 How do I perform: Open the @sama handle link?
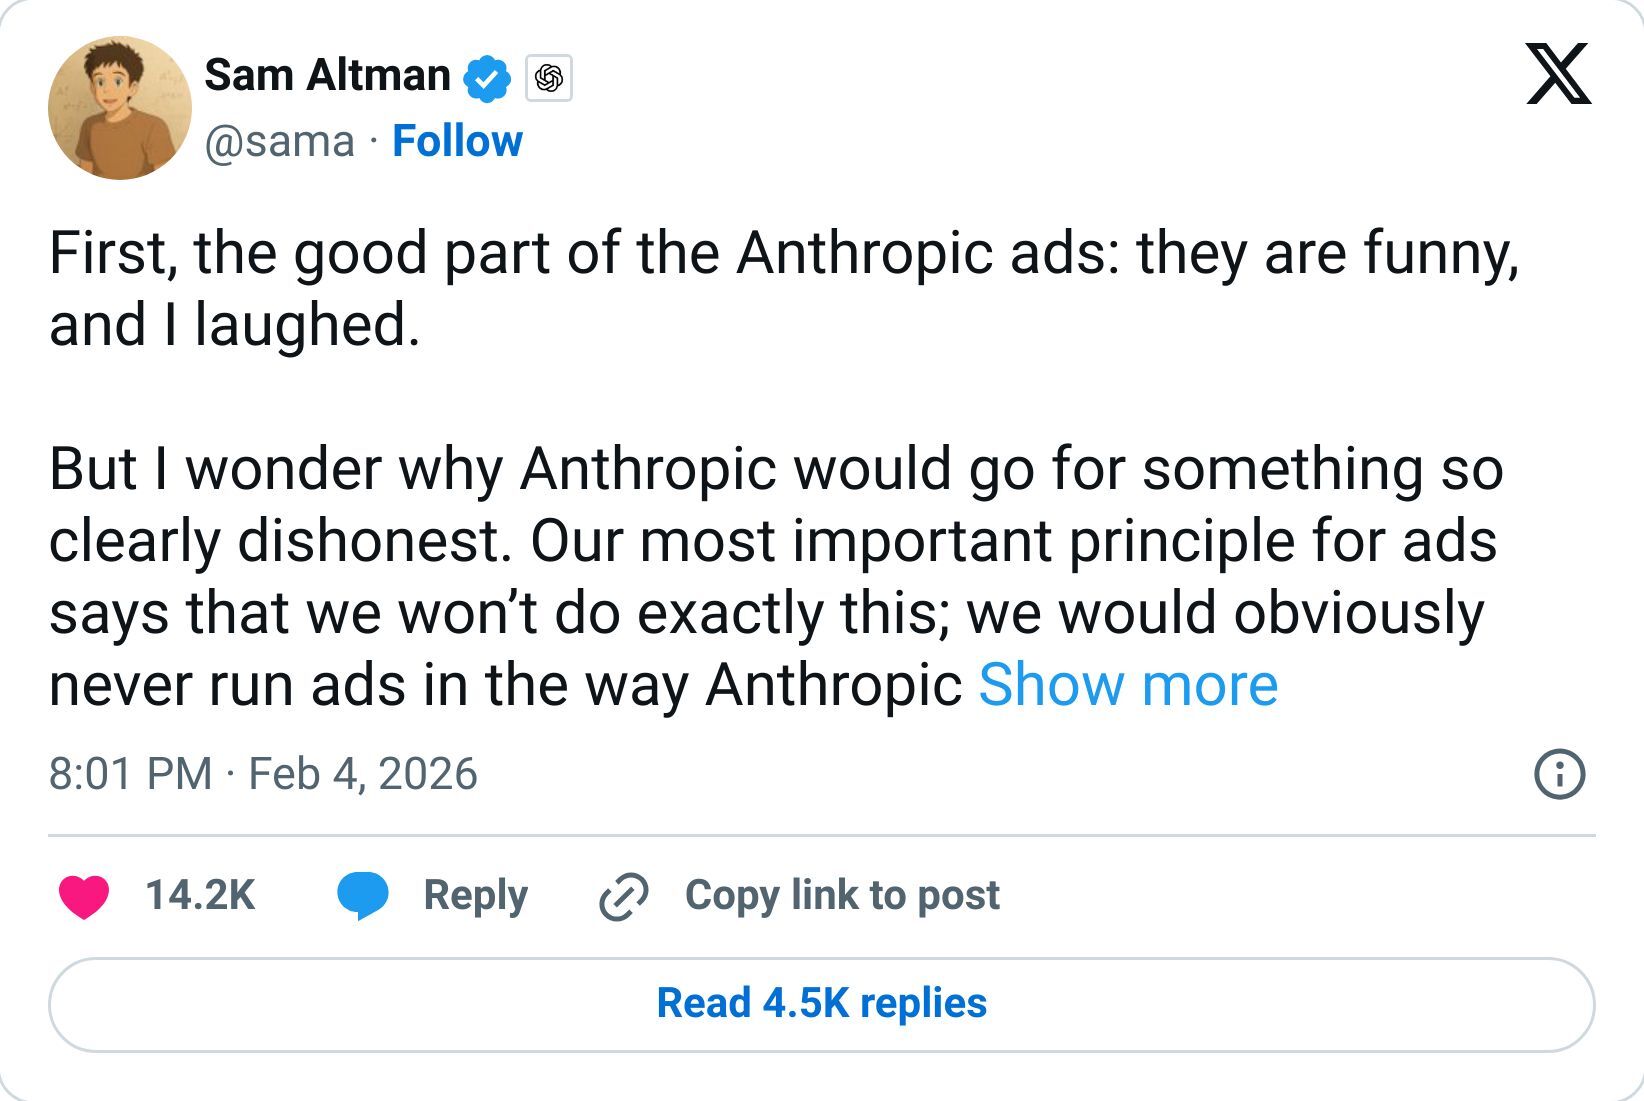[279, 141]
